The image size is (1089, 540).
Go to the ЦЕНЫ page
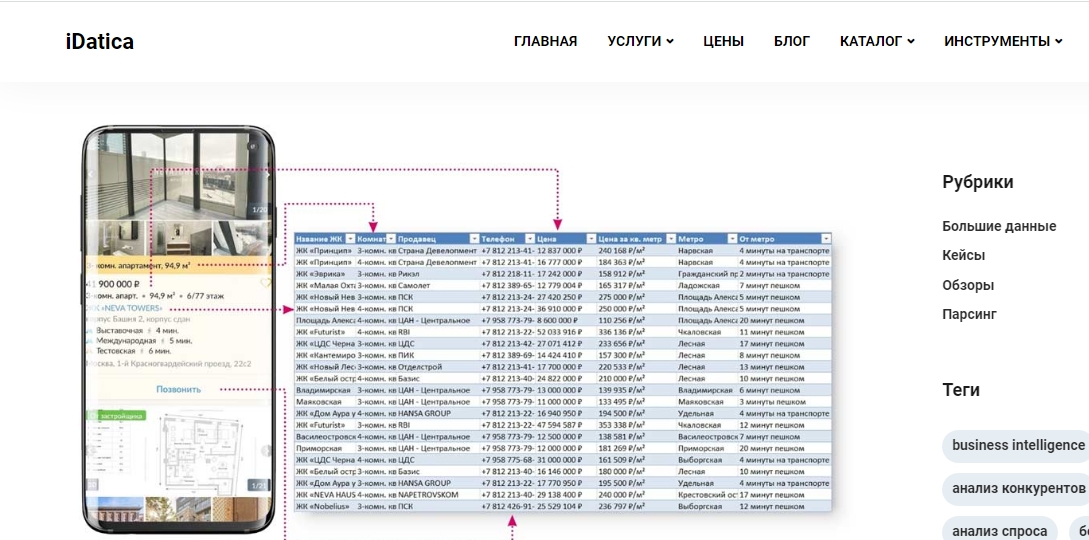(723, 41)
